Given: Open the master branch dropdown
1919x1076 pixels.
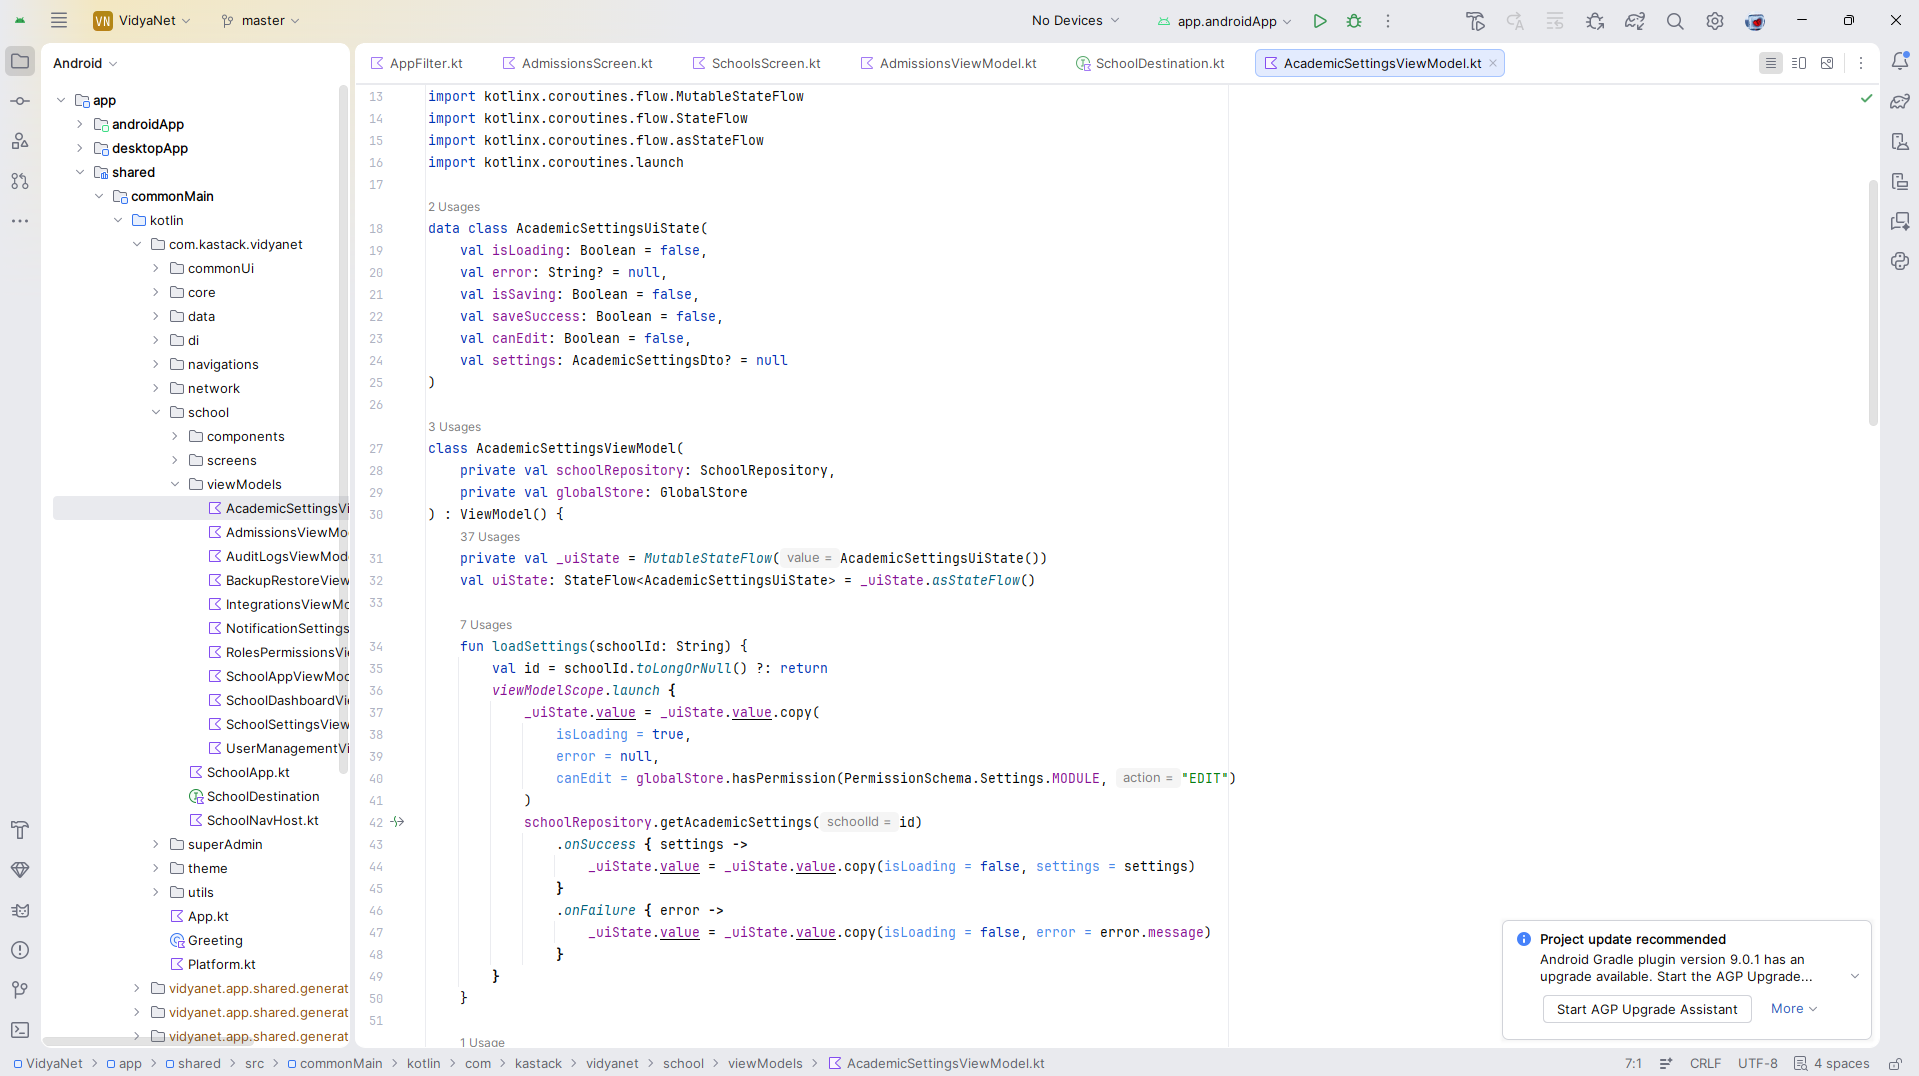Looking at the screenshot, I should 260,21.
